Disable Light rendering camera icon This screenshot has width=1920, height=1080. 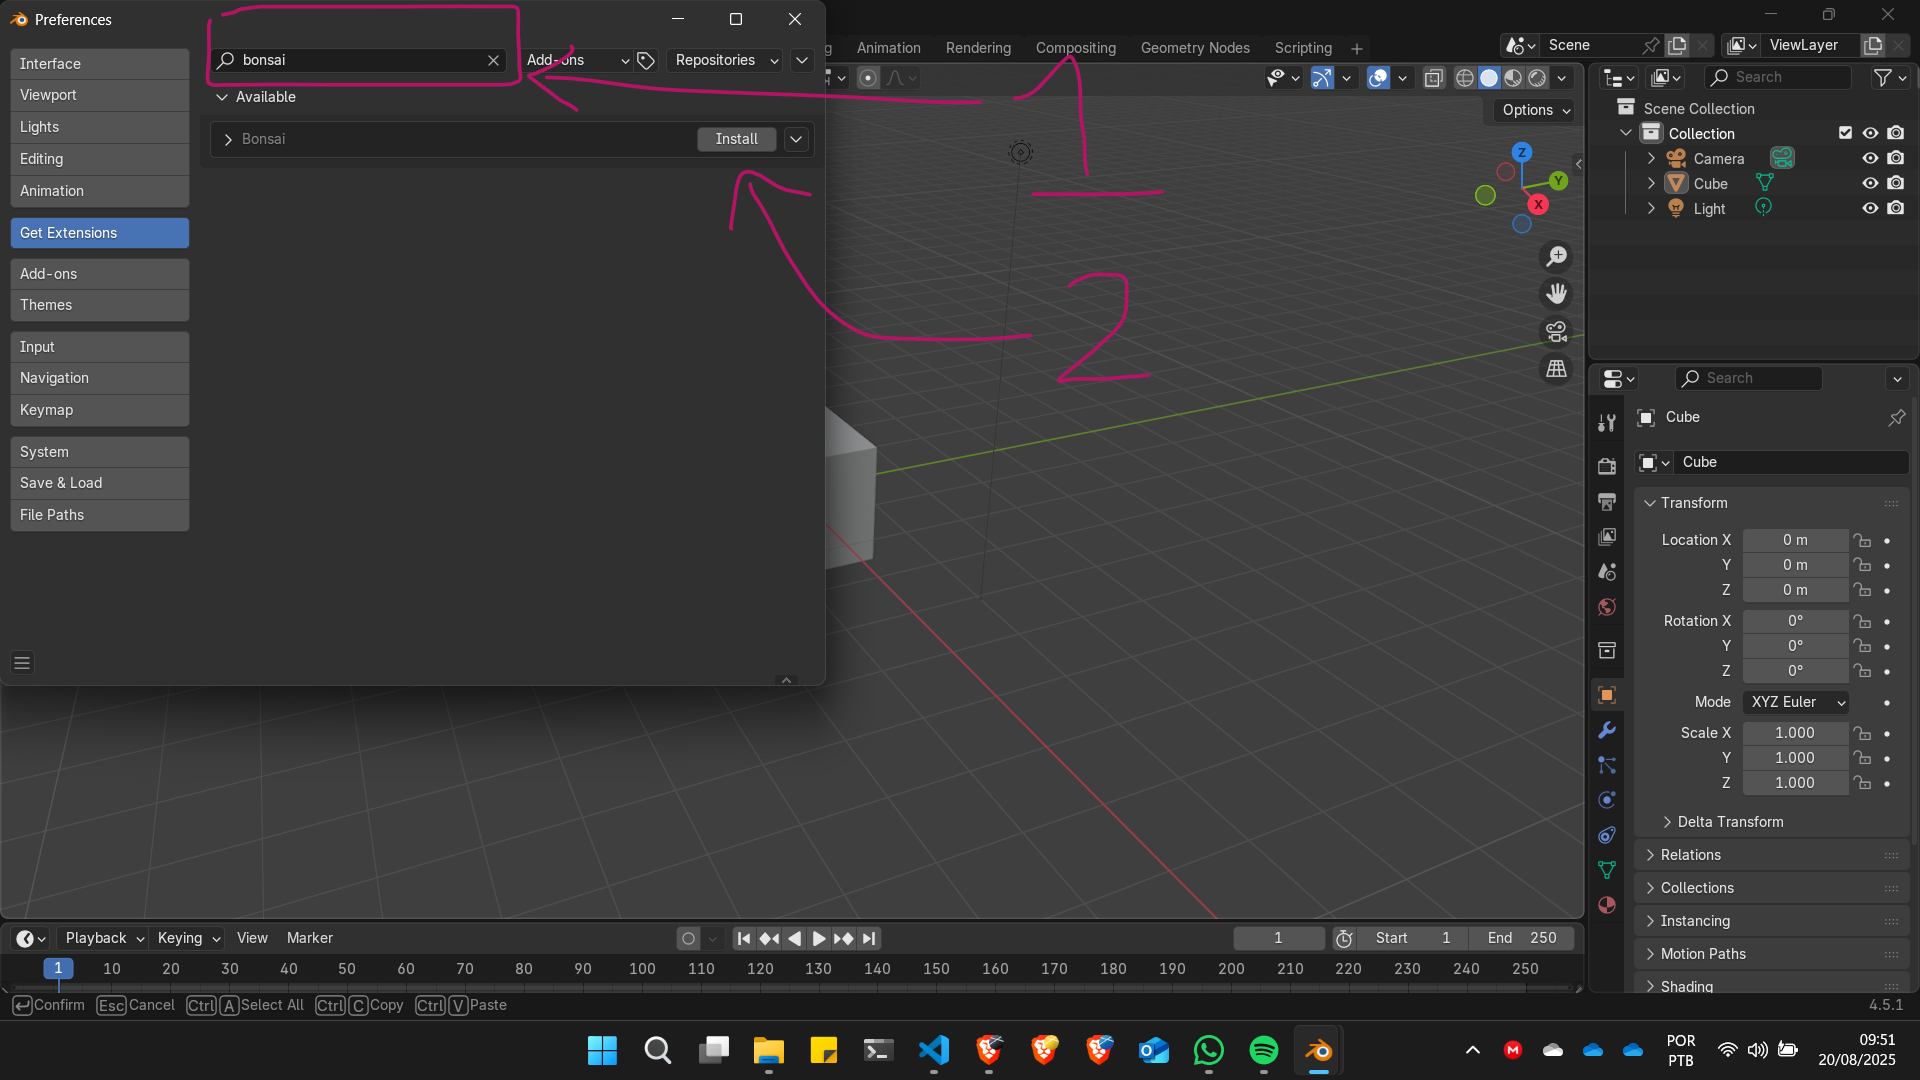pyautogui.click(x=1896, y=208)
